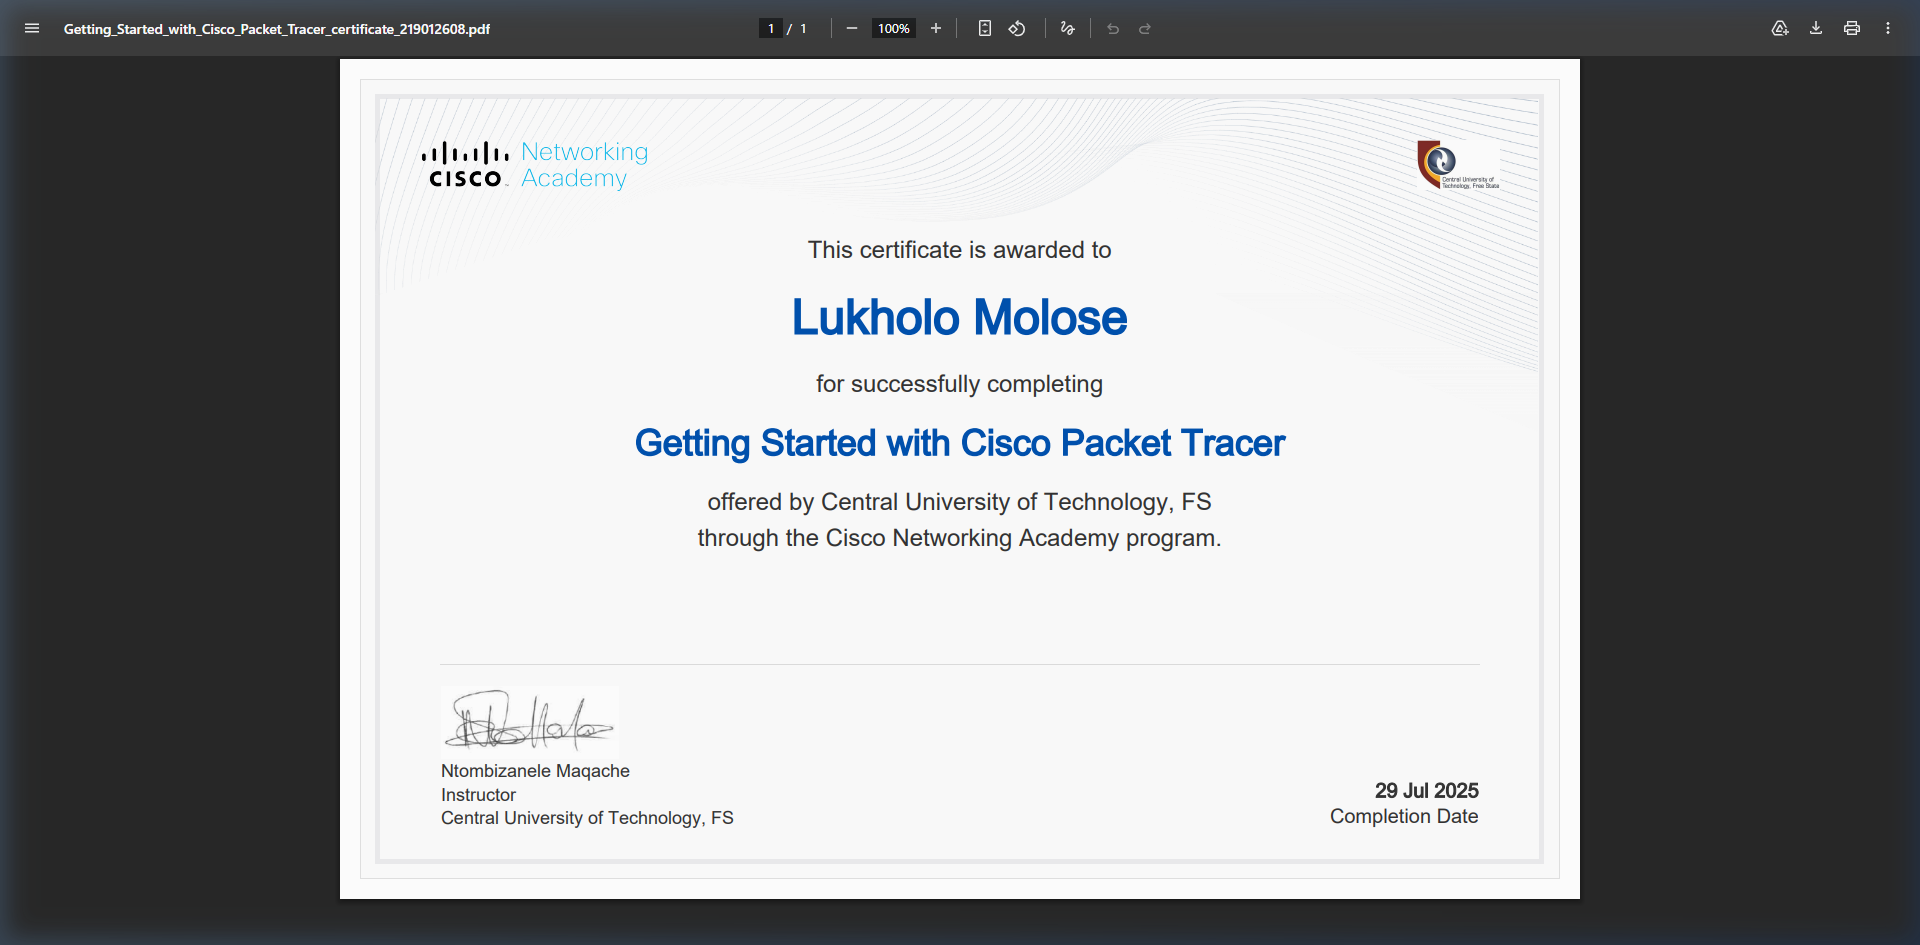Click the undo arrow icon
The height and width of the screenshot is (945, 1920).
pos(1113,28)
